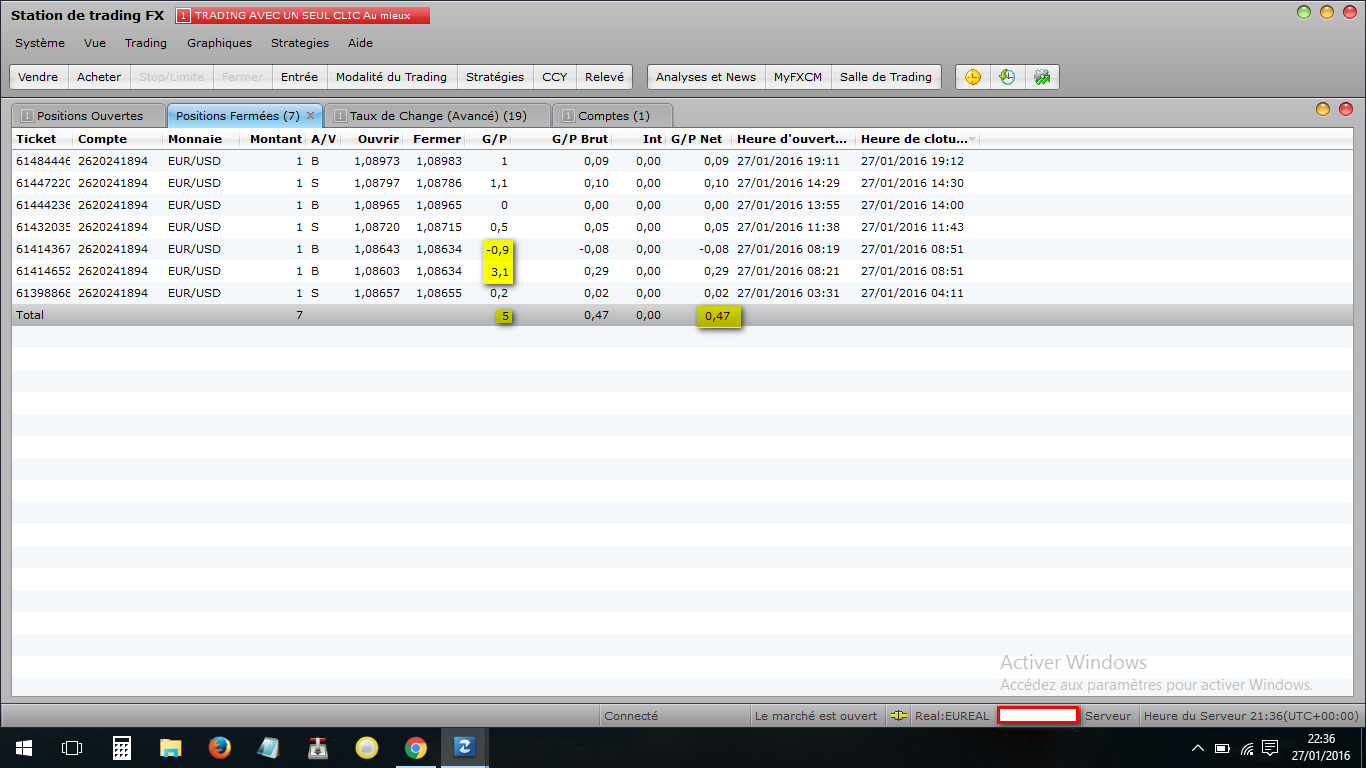
Task: Click the Stratégies toolbar button
Action: [x=495, y=77]
